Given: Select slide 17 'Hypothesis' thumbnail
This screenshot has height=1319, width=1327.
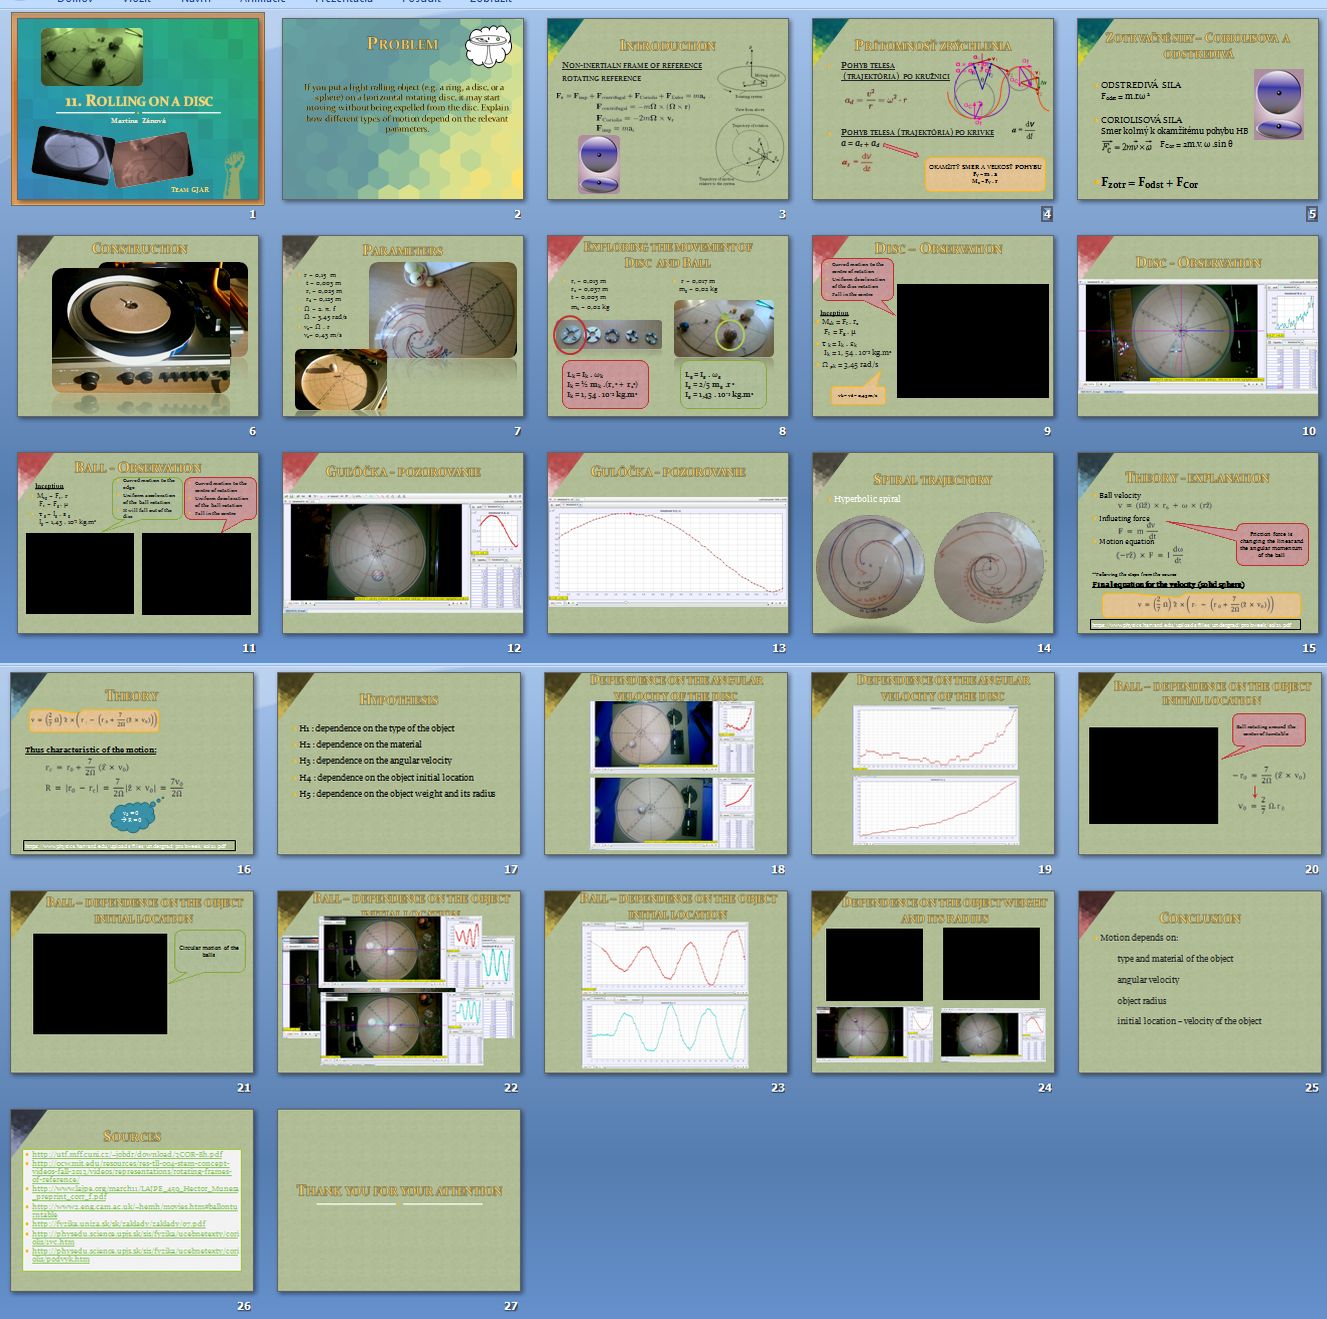Looking at the screenshot, I should pos(399,764).
